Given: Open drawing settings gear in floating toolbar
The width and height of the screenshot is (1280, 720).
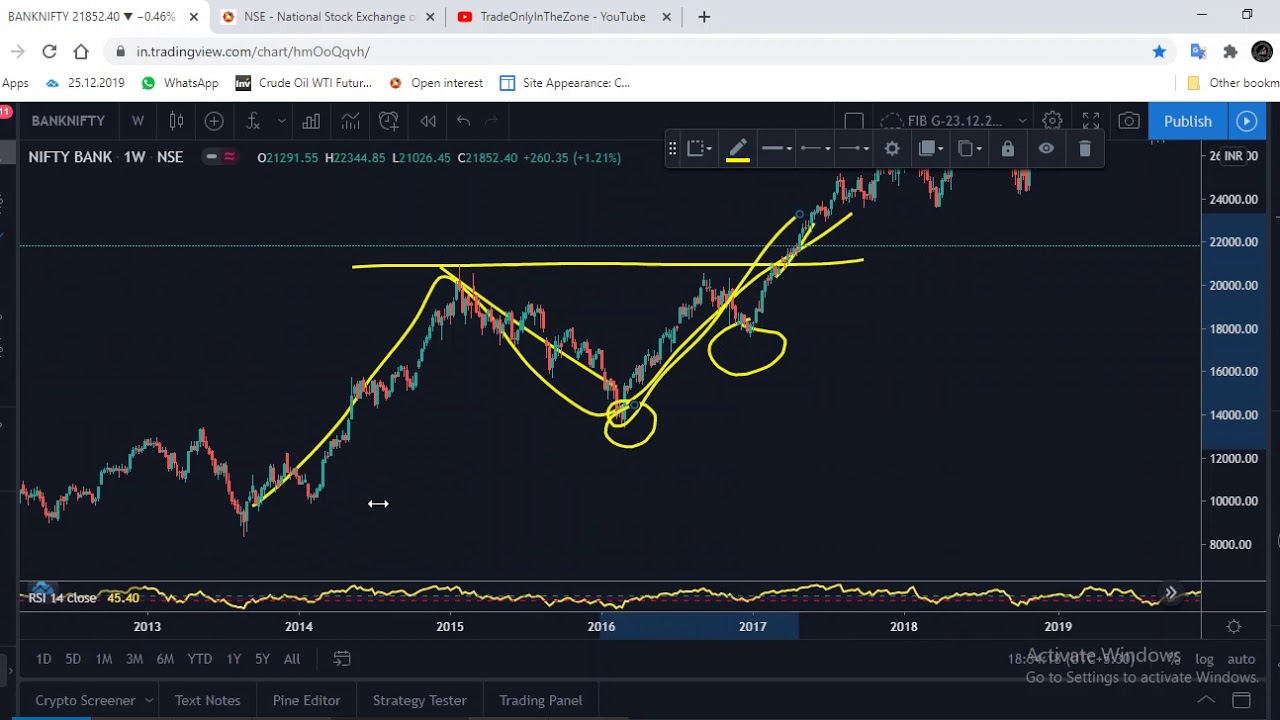Looking at the screenshot, I should 892,149.
